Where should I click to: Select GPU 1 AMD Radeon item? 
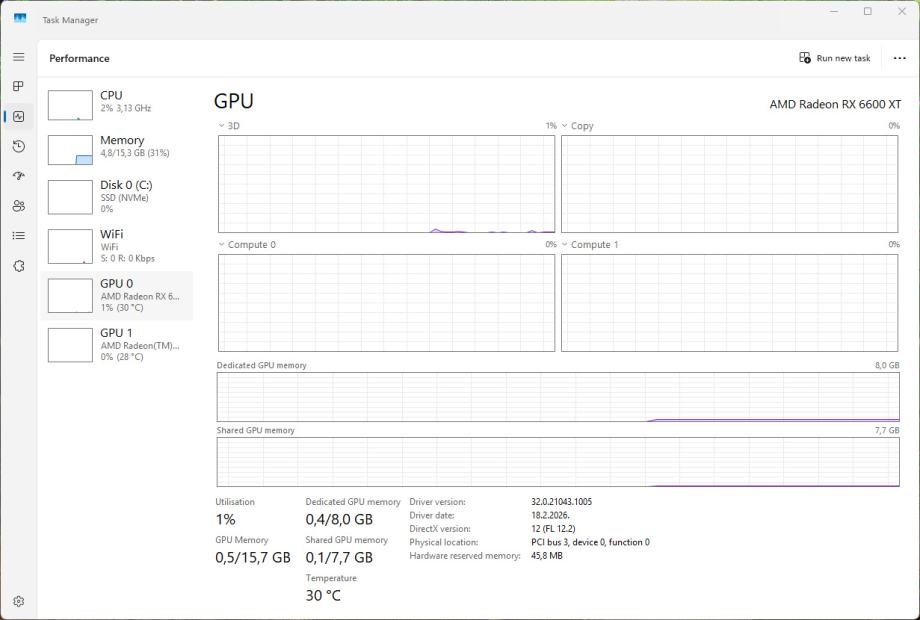118,344
